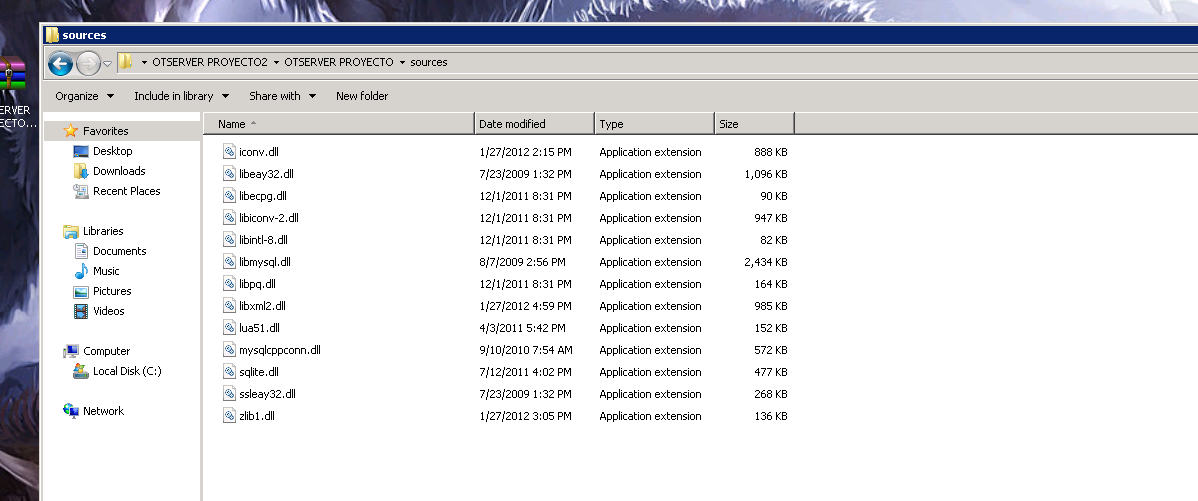Sort files by Type column
This screenshot has height=501, width=1198.
tap(654, 124)
